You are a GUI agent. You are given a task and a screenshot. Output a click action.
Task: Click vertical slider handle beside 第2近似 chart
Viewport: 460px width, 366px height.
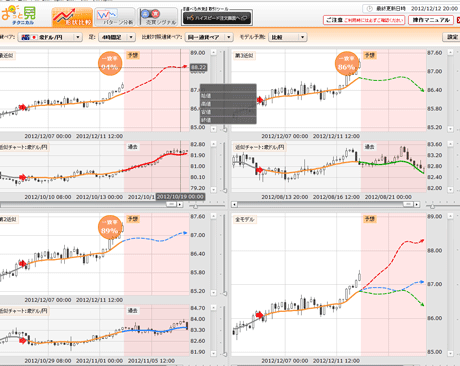pos(225,293)
